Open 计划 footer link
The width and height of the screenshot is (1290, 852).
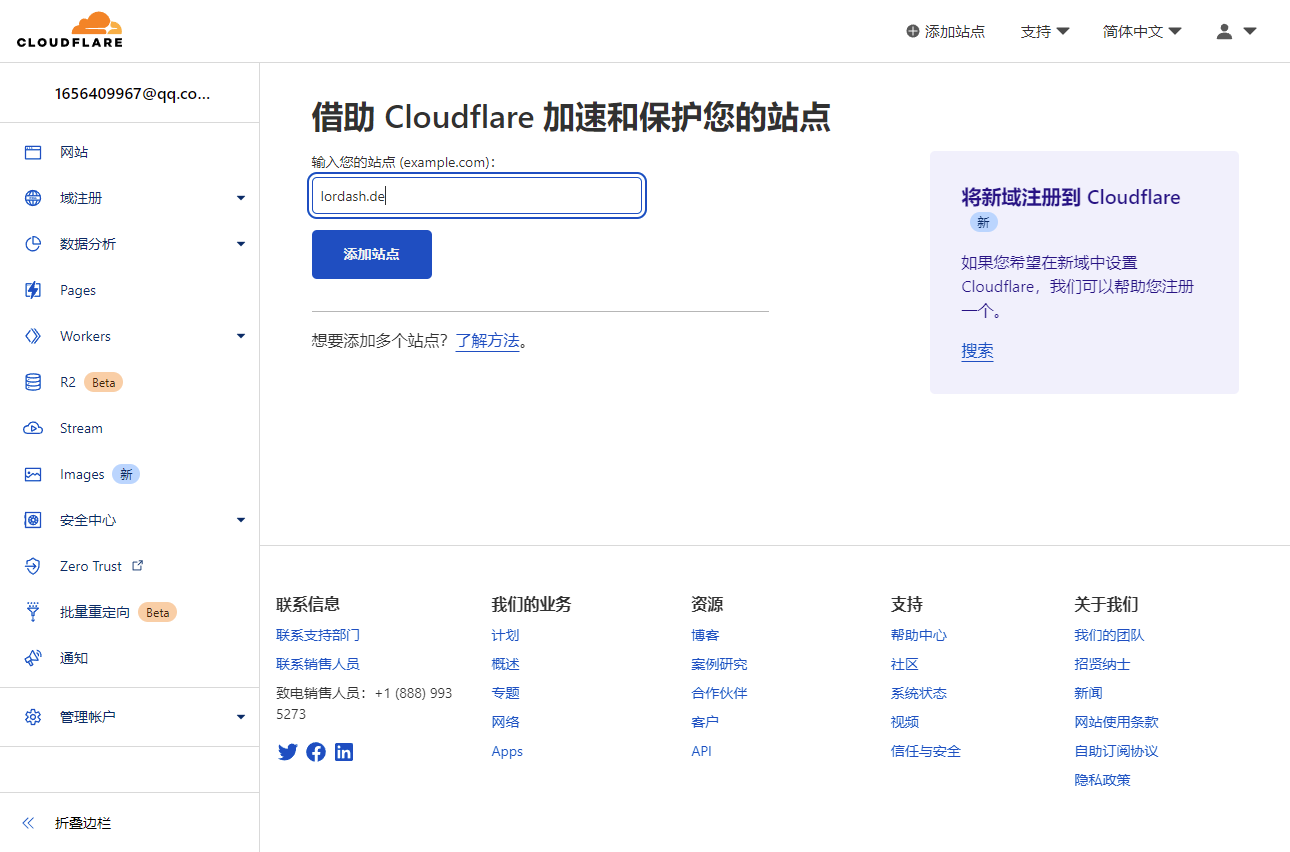(x=505, y=635)
